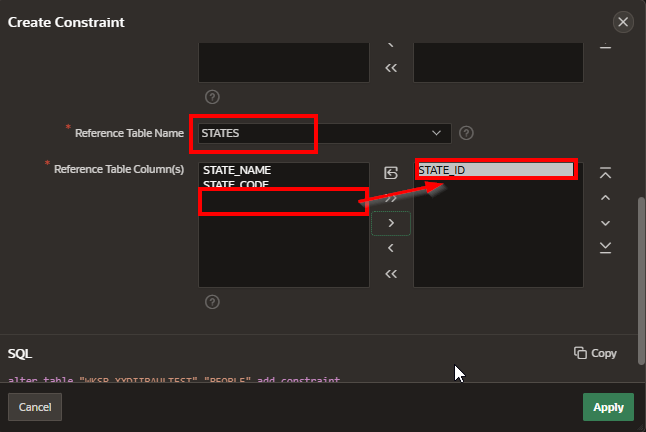The image size is (646, 432).
Task: Move selected reference column up one
Action: 605,198
